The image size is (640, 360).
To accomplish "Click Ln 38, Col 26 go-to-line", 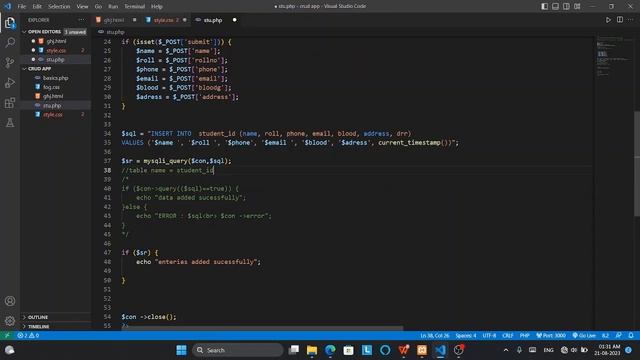I will pyautogui.click(x=434, y=336).
